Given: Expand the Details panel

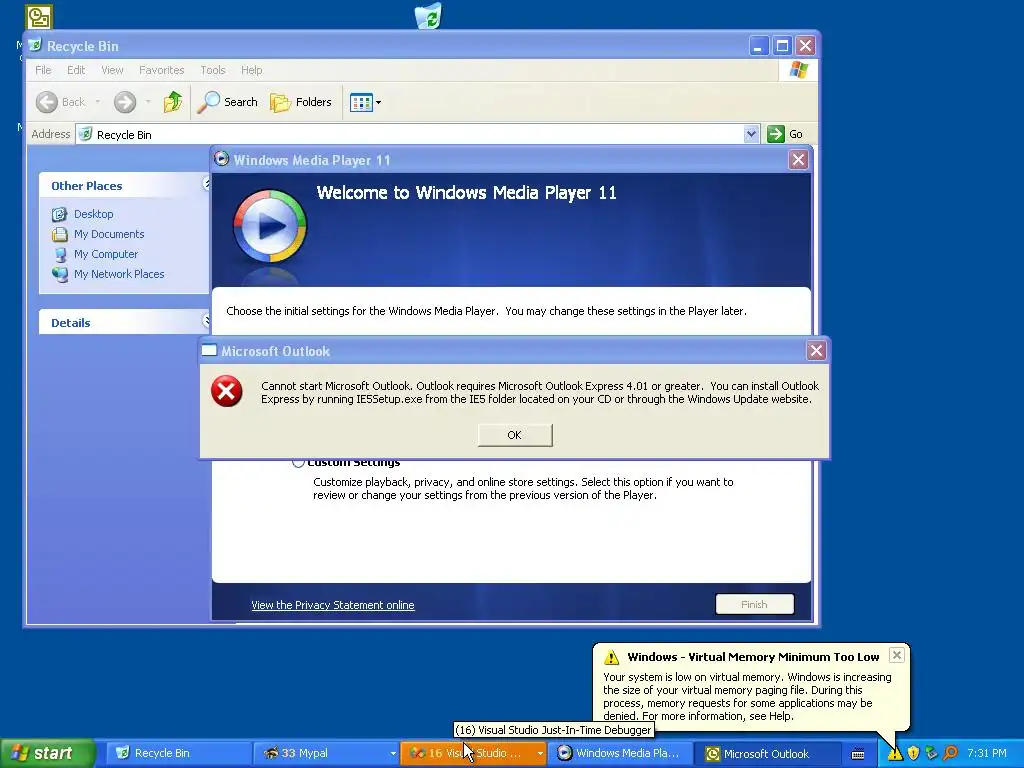Looking at the screenshot, I should [x=206, y=321].
